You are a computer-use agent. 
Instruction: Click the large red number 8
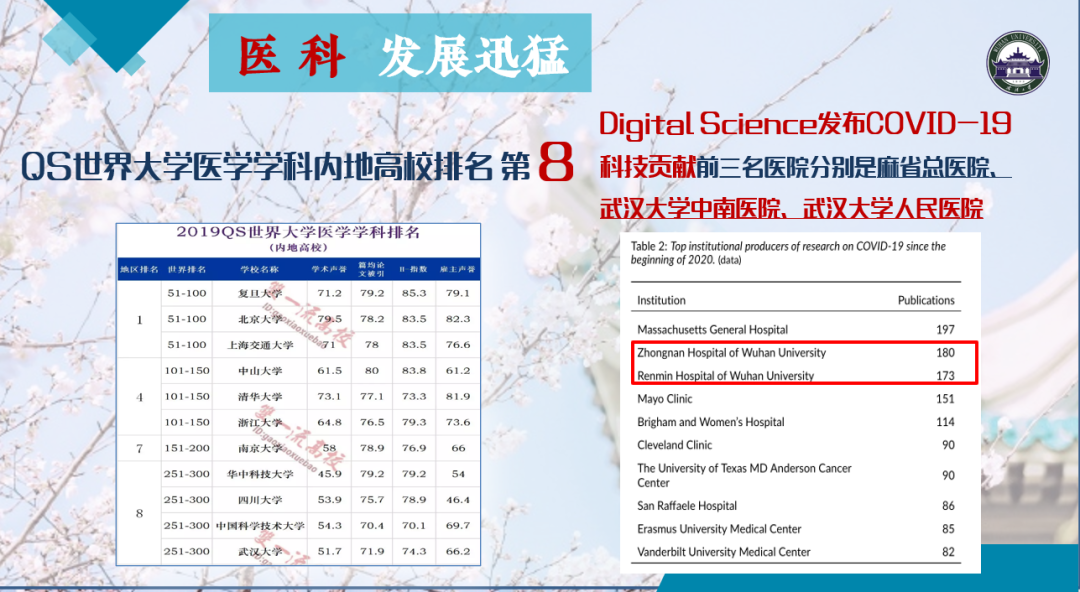click(556, 163)
